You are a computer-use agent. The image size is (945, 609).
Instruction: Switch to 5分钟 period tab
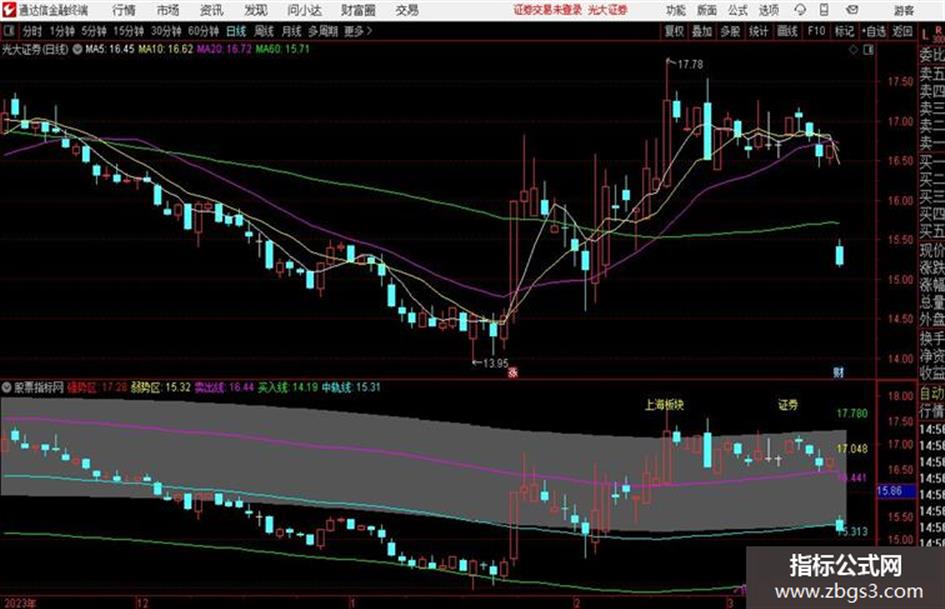click(x=93, y=31)
